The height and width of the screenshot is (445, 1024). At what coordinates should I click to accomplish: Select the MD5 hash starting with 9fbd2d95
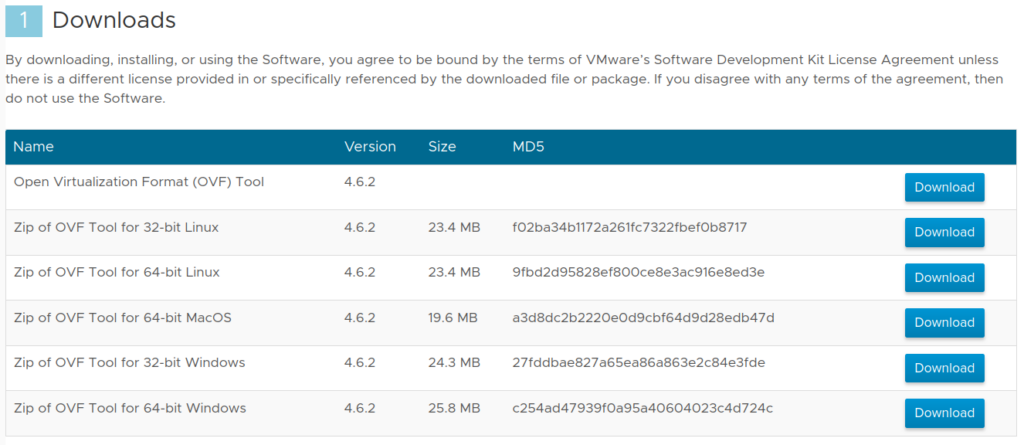pos(624,272)
